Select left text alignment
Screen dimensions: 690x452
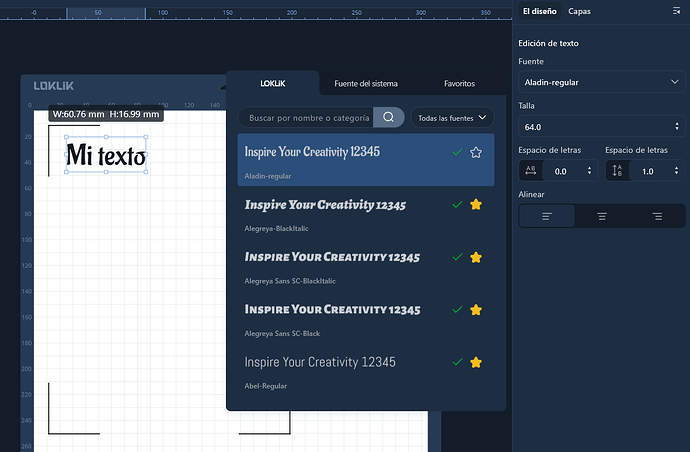tap(546, 216)
